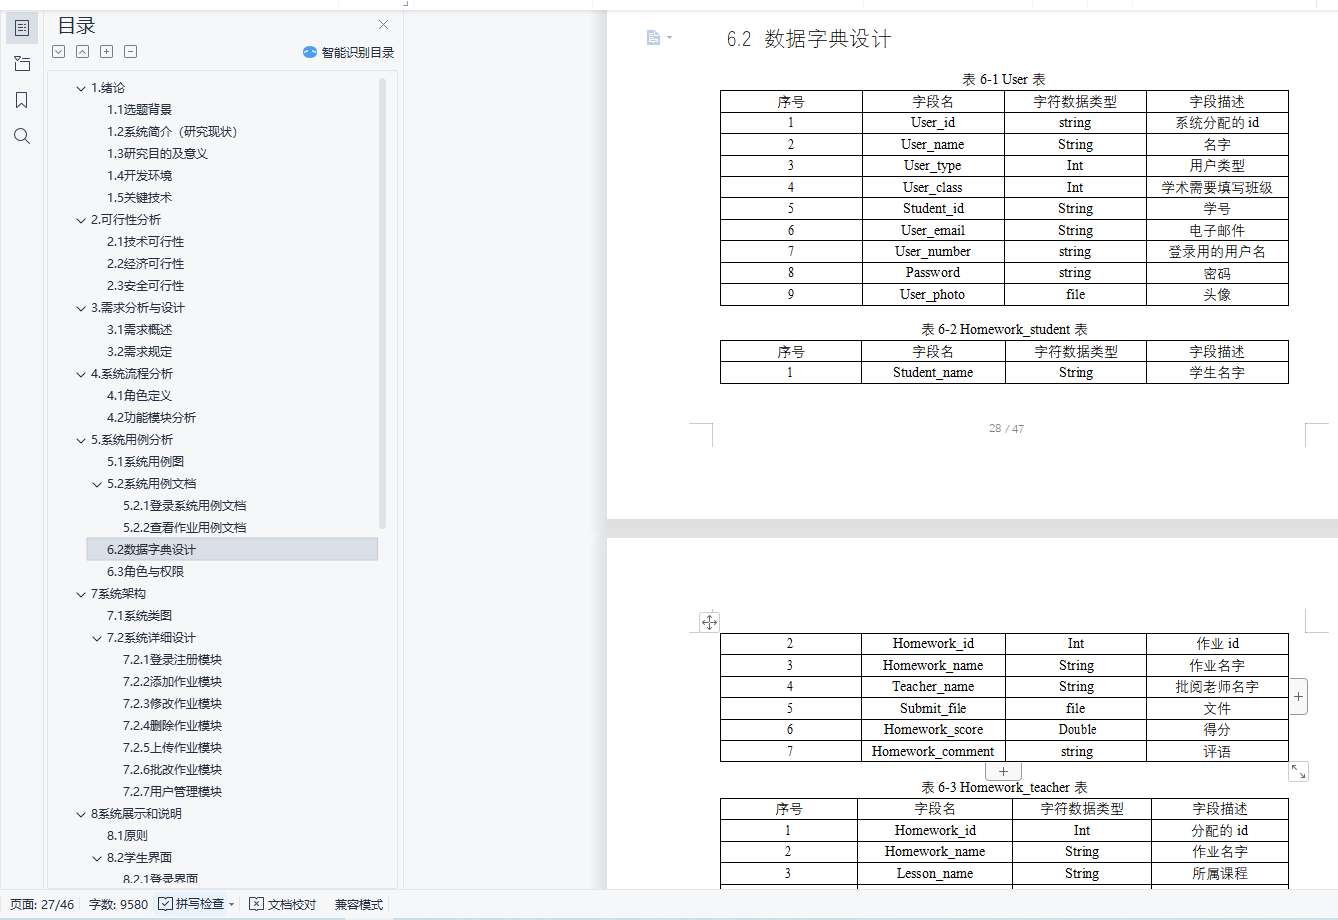The width and height of the screenshot is (1338, 920).
Task: Collapse the 7系统架构 section
Action: point(81,594)
